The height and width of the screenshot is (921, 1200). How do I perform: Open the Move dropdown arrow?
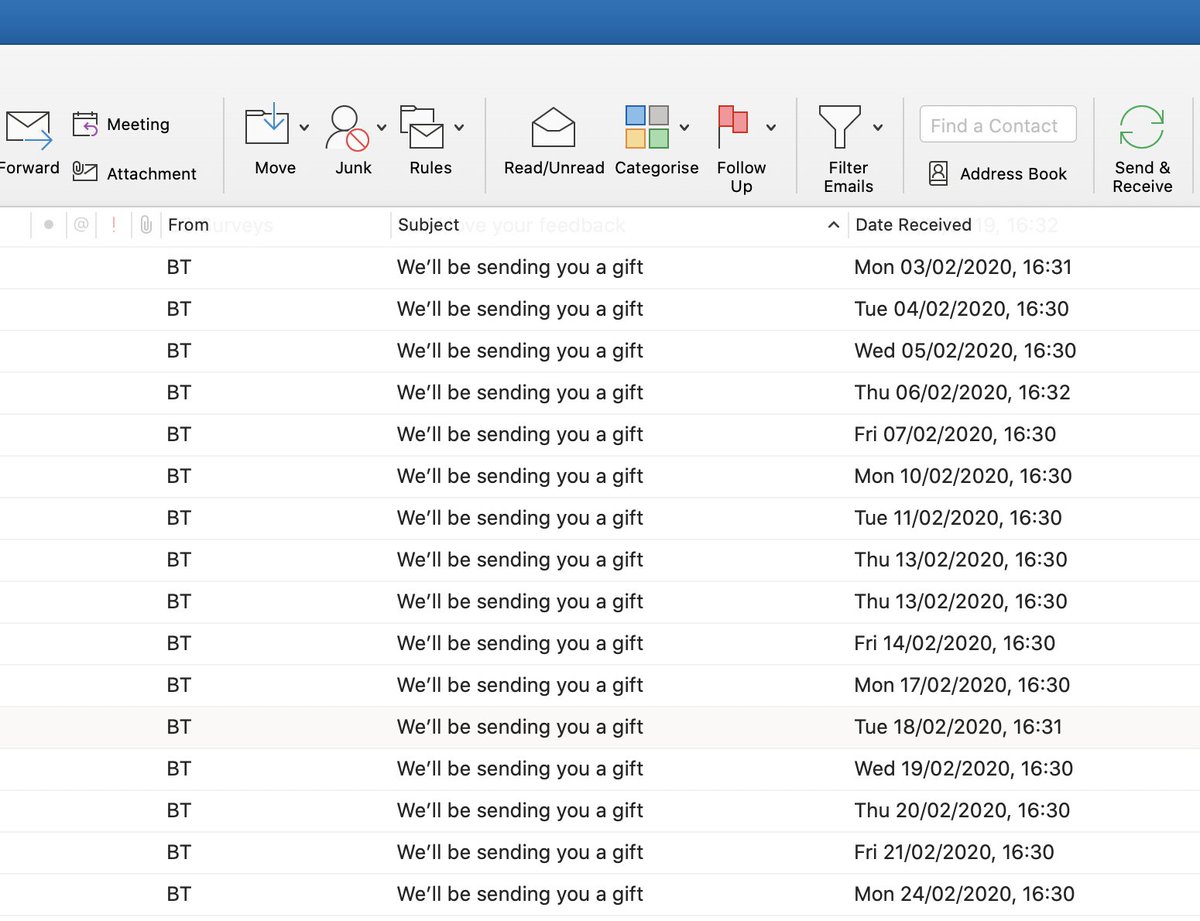pos(304,128)
